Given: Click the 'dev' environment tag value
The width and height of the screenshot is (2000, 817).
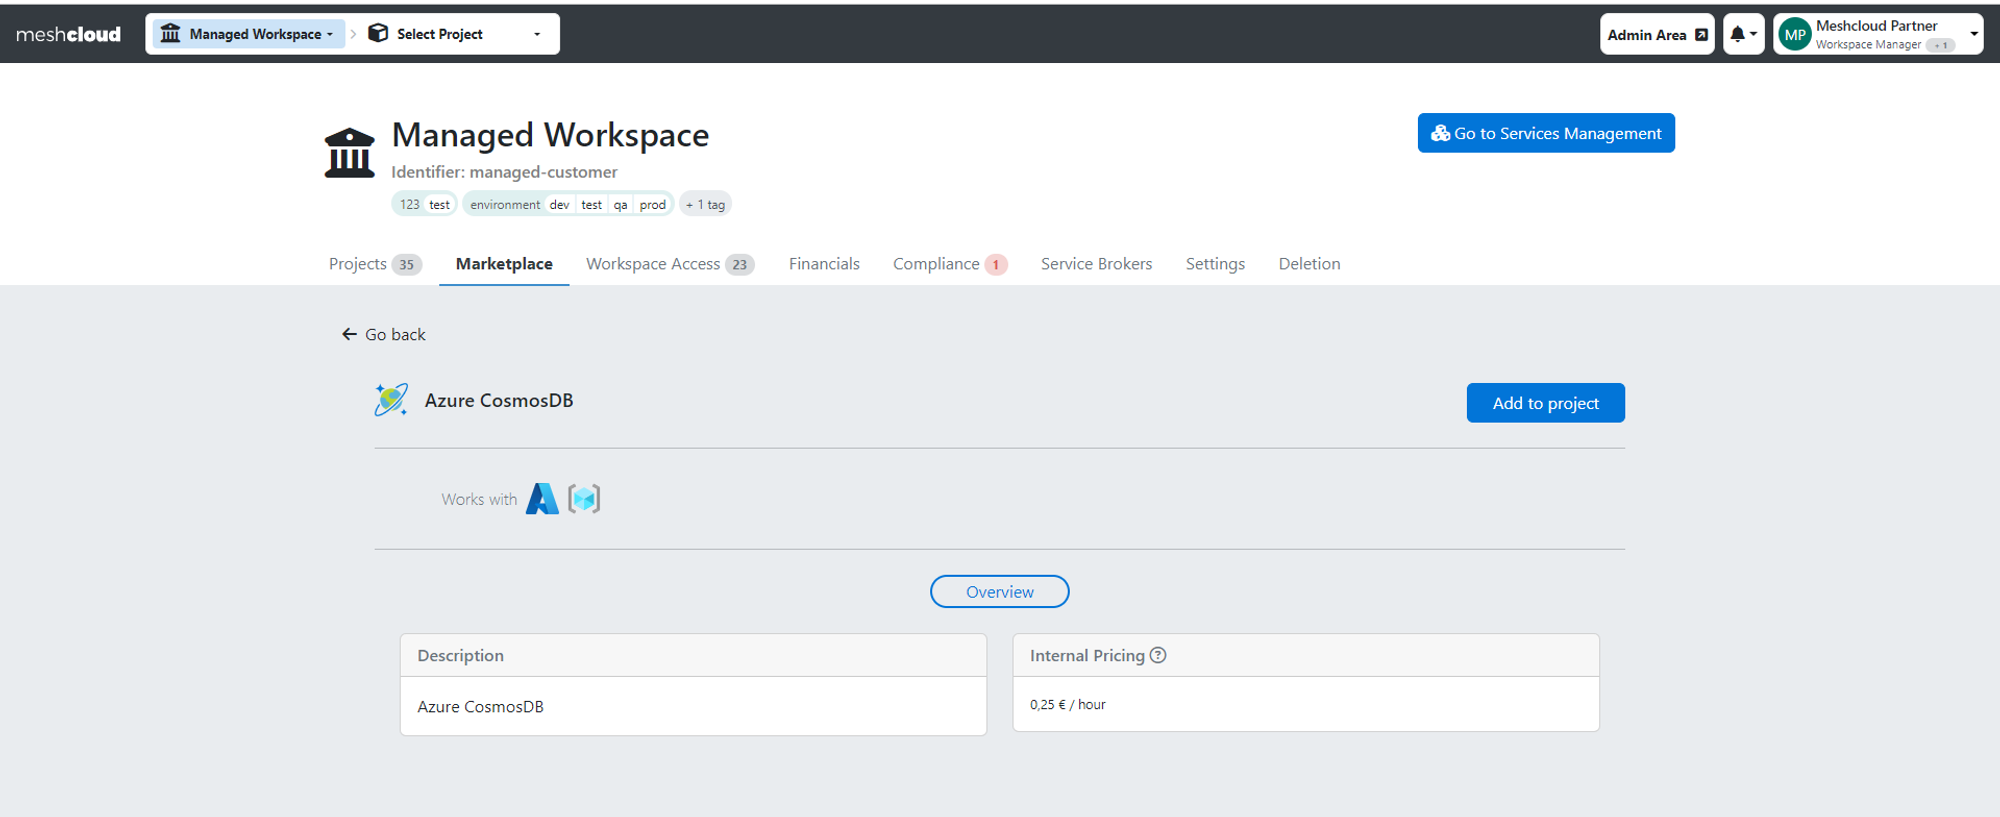Looking at the screenshot, I should (559, 204).
